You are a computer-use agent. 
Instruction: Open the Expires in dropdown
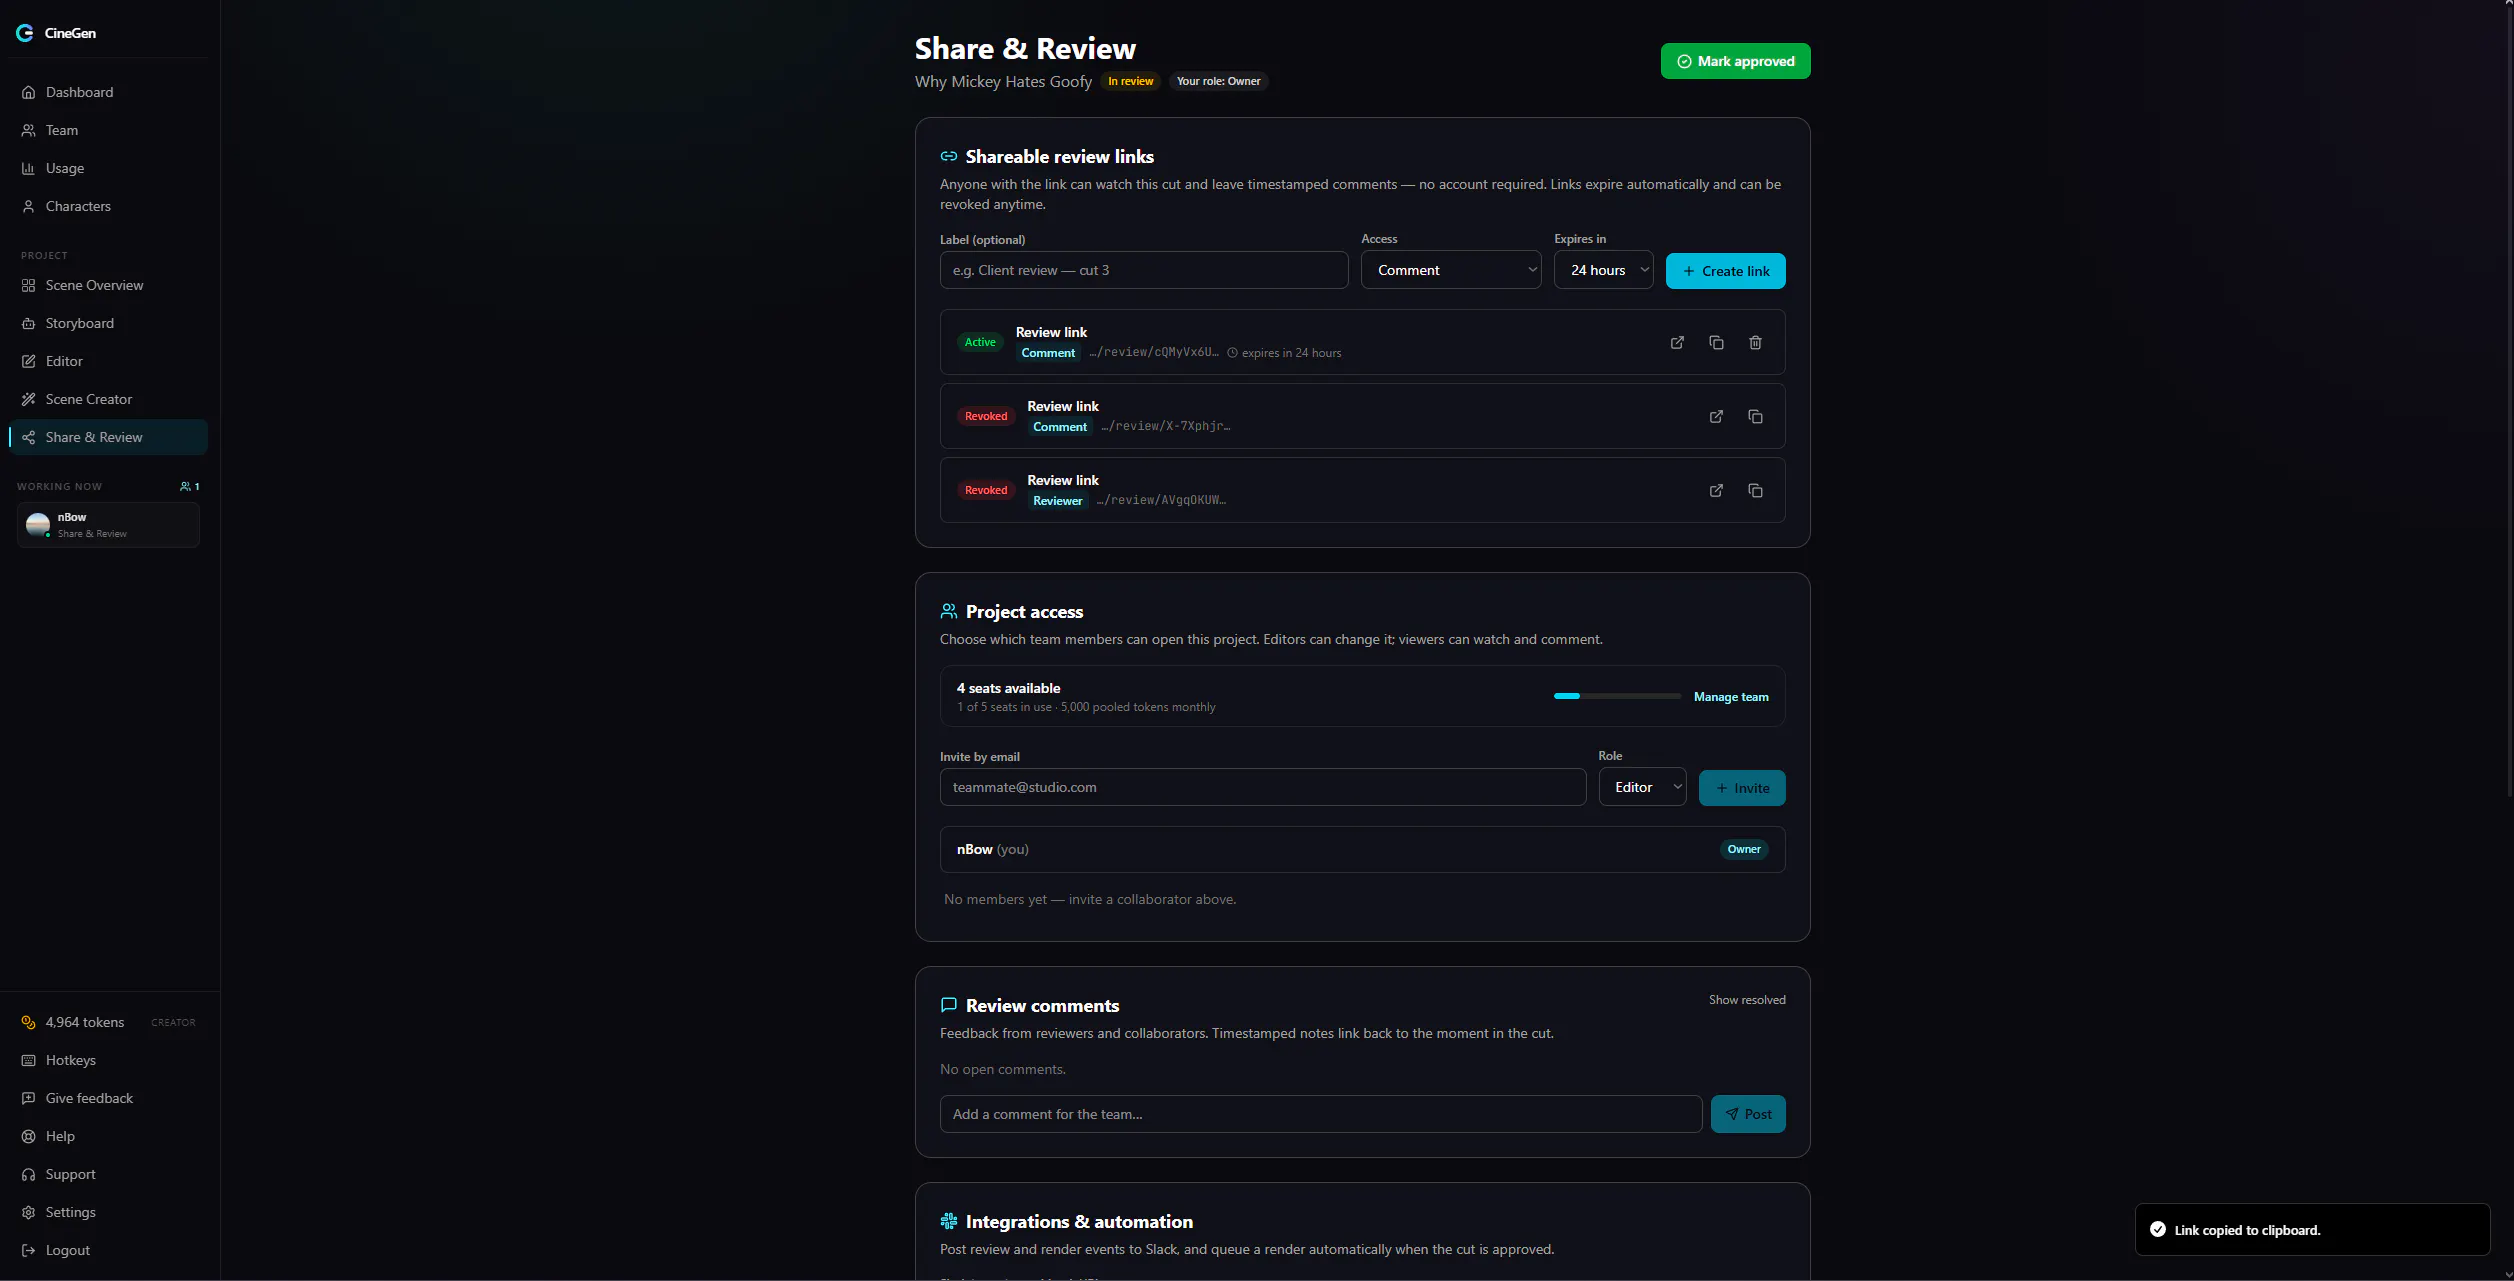pos(1603,270)
